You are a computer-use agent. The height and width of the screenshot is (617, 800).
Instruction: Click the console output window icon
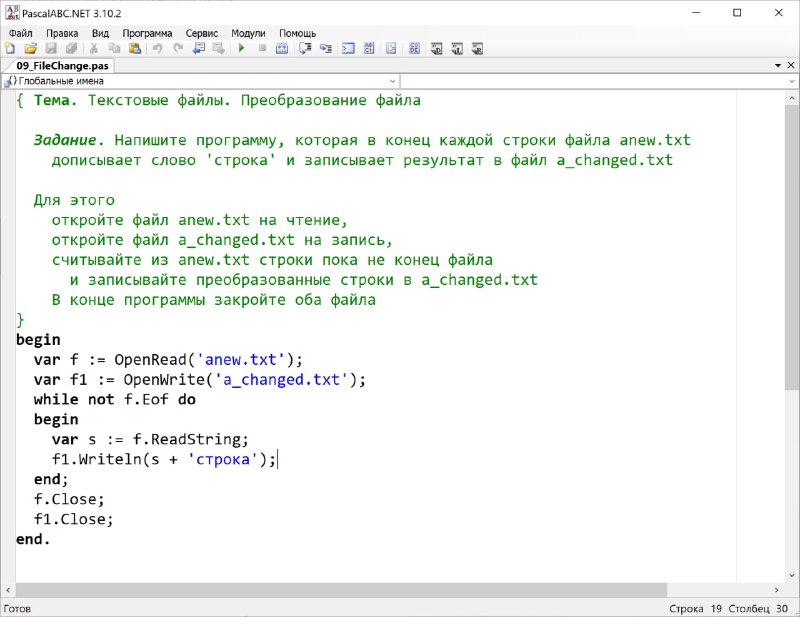point(348,48)
